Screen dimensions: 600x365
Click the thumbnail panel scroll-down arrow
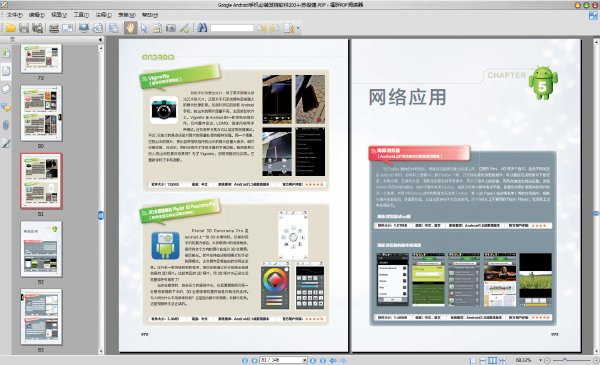[x=101, y=351]
